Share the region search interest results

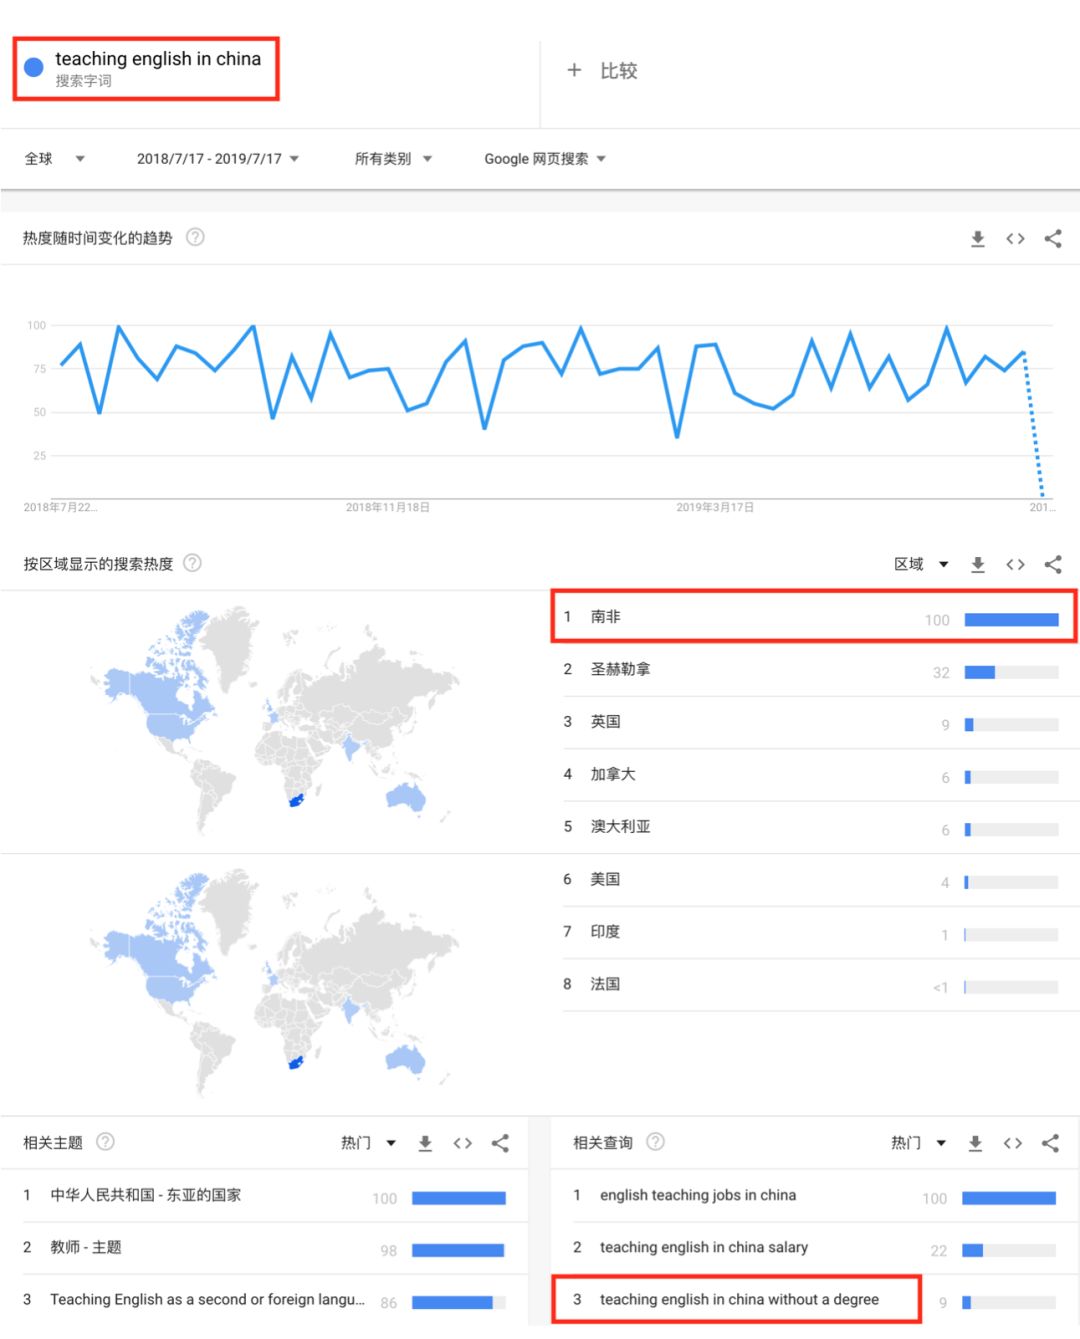click(x=1053, y=564)
